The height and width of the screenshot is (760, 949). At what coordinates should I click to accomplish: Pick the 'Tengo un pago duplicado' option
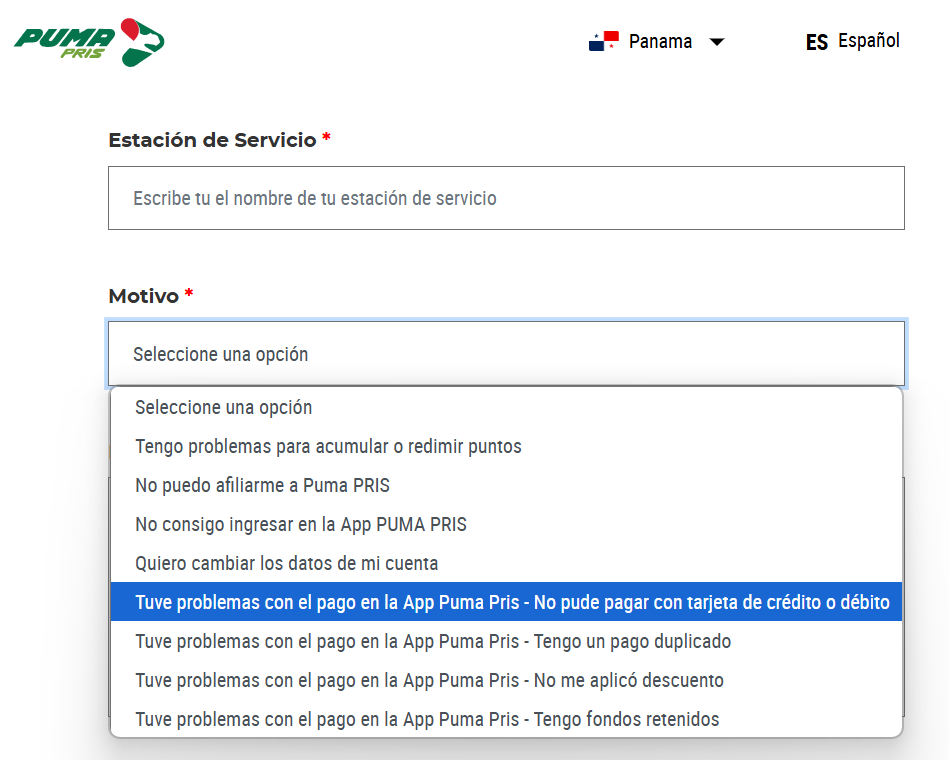(433, 641)
